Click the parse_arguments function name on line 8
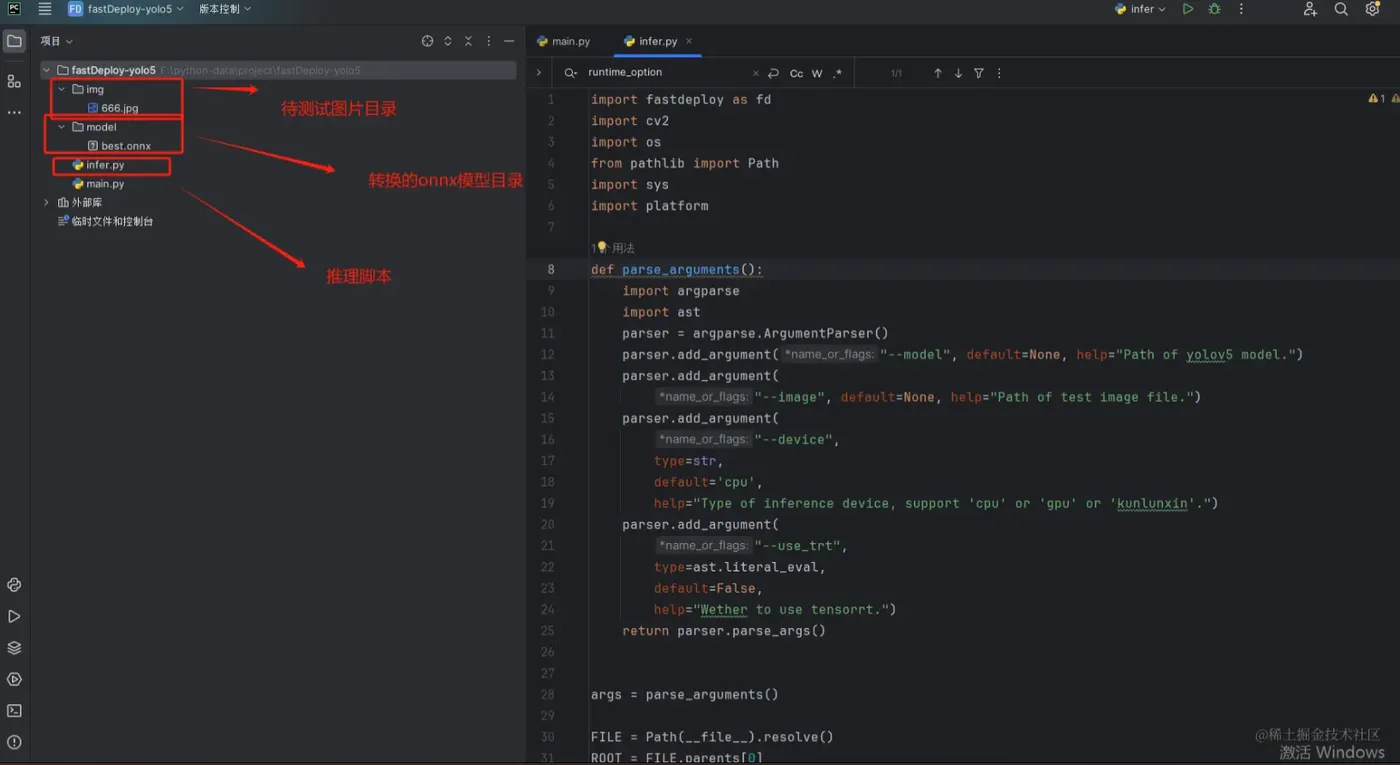Viewport: 1400px width, 765px height. 681,270
